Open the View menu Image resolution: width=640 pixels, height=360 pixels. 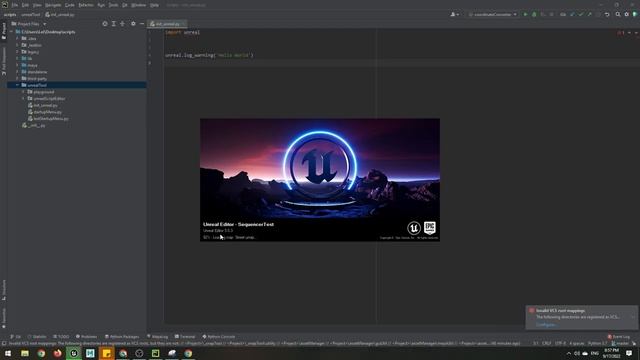pyautogui.click(x=37, y=5)
